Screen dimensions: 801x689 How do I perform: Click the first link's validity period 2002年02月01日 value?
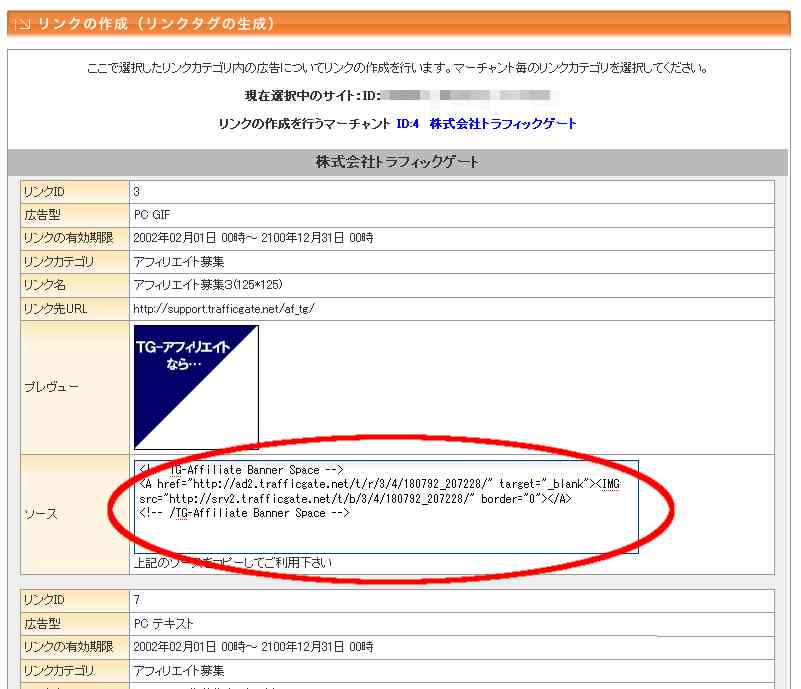point(253,238)
